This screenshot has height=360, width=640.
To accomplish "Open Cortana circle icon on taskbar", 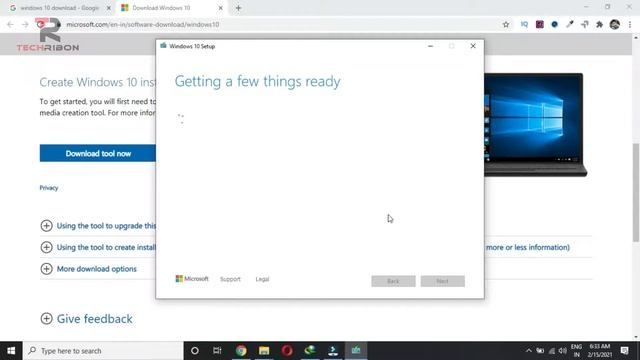I will [195, 351].
